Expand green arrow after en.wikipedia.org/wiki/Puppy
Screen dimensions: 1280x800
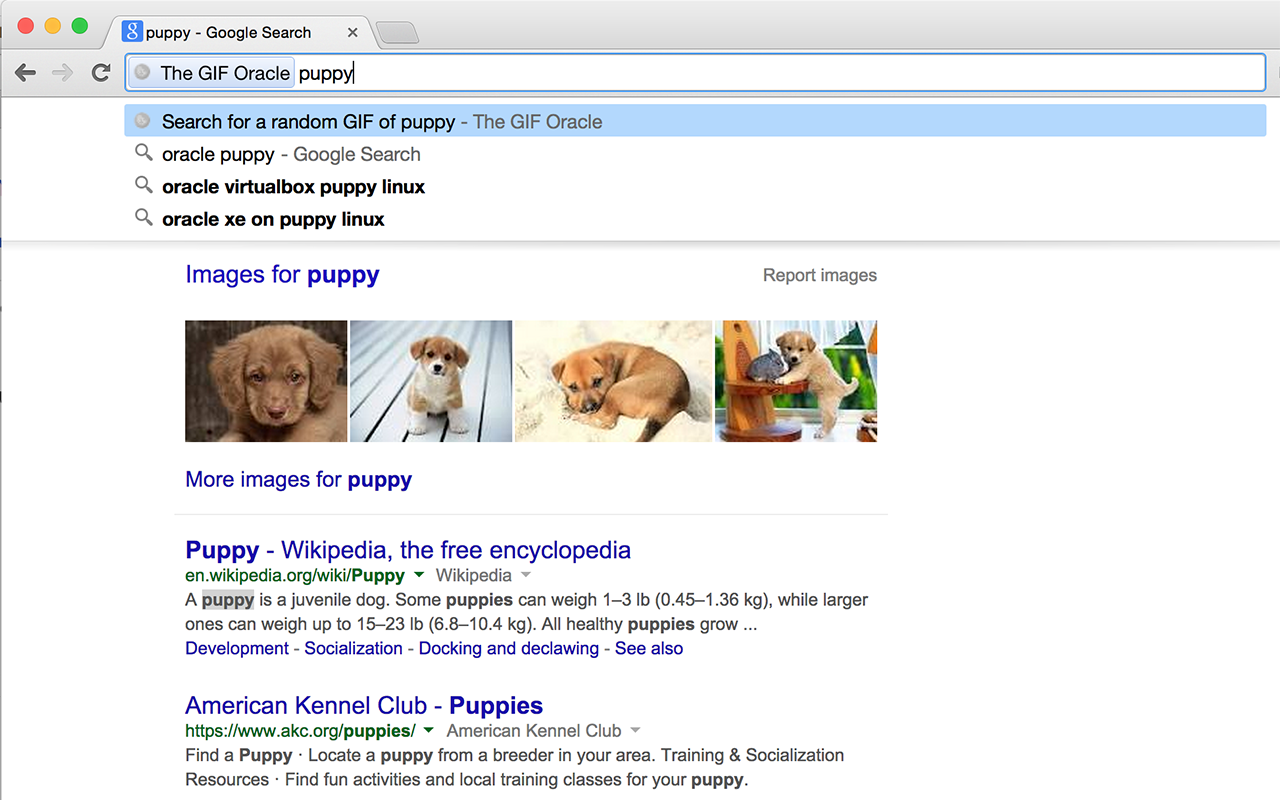click(419, 575)
